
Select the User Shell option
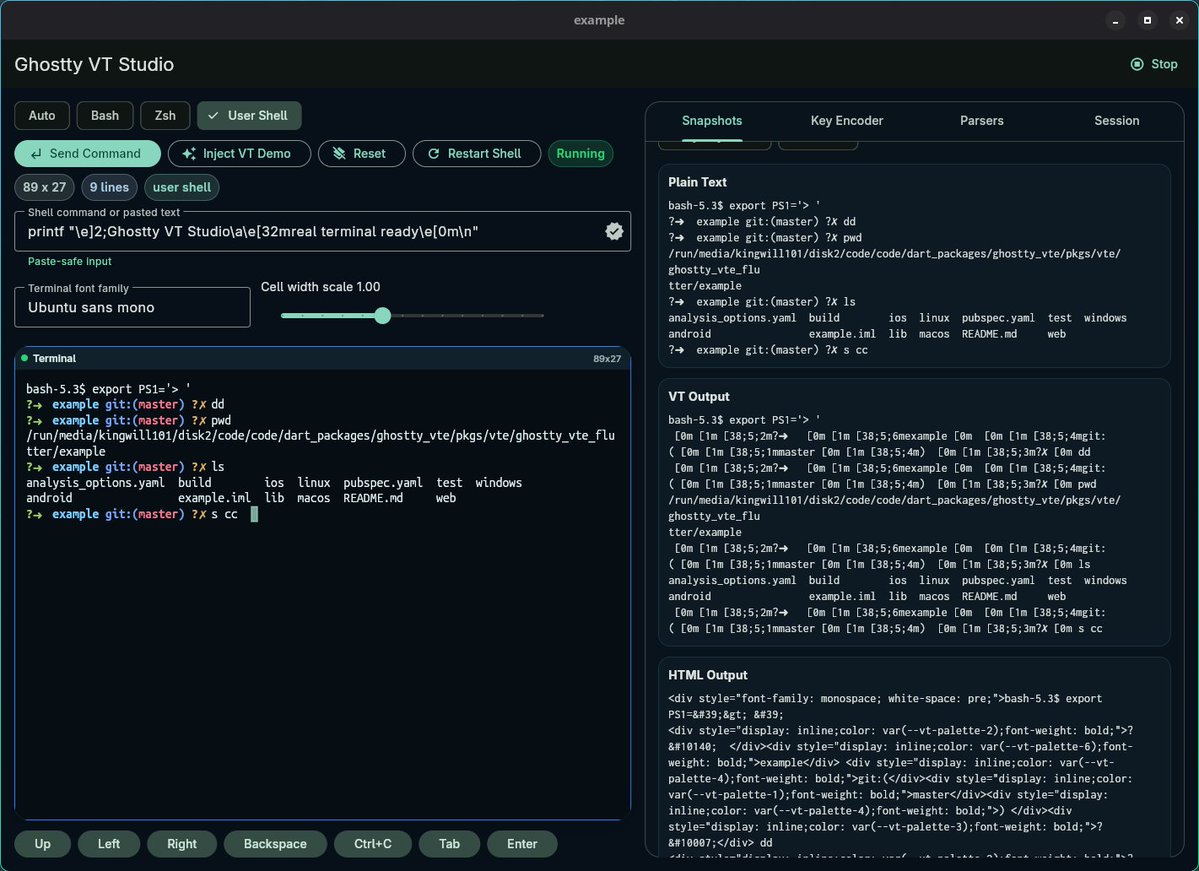249,115
